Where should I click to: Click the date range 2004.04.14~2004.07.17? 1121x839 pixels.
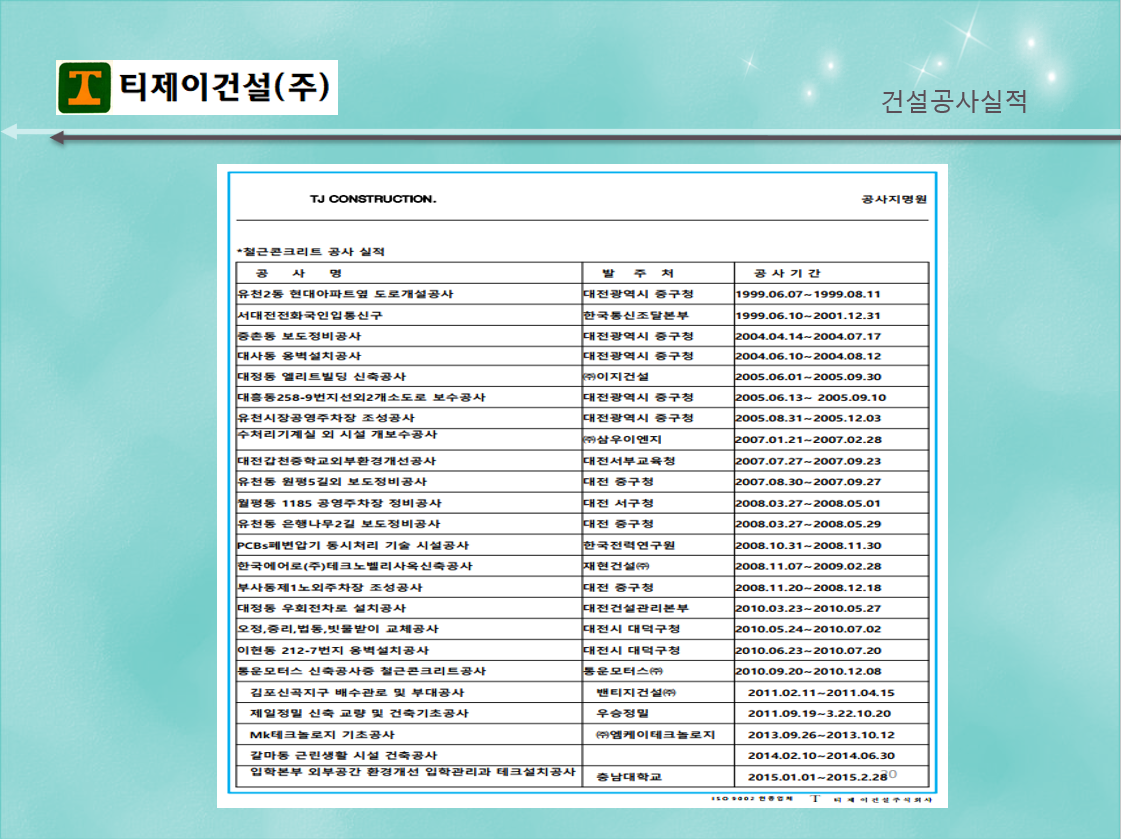tap(808, 336)
